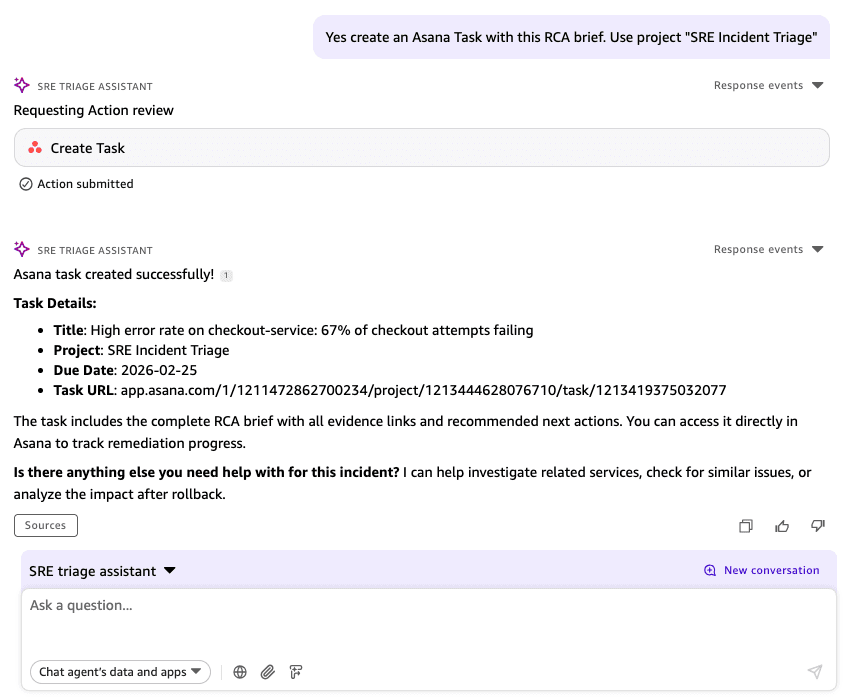Click the web search globe icon

[x=240, y=672]
